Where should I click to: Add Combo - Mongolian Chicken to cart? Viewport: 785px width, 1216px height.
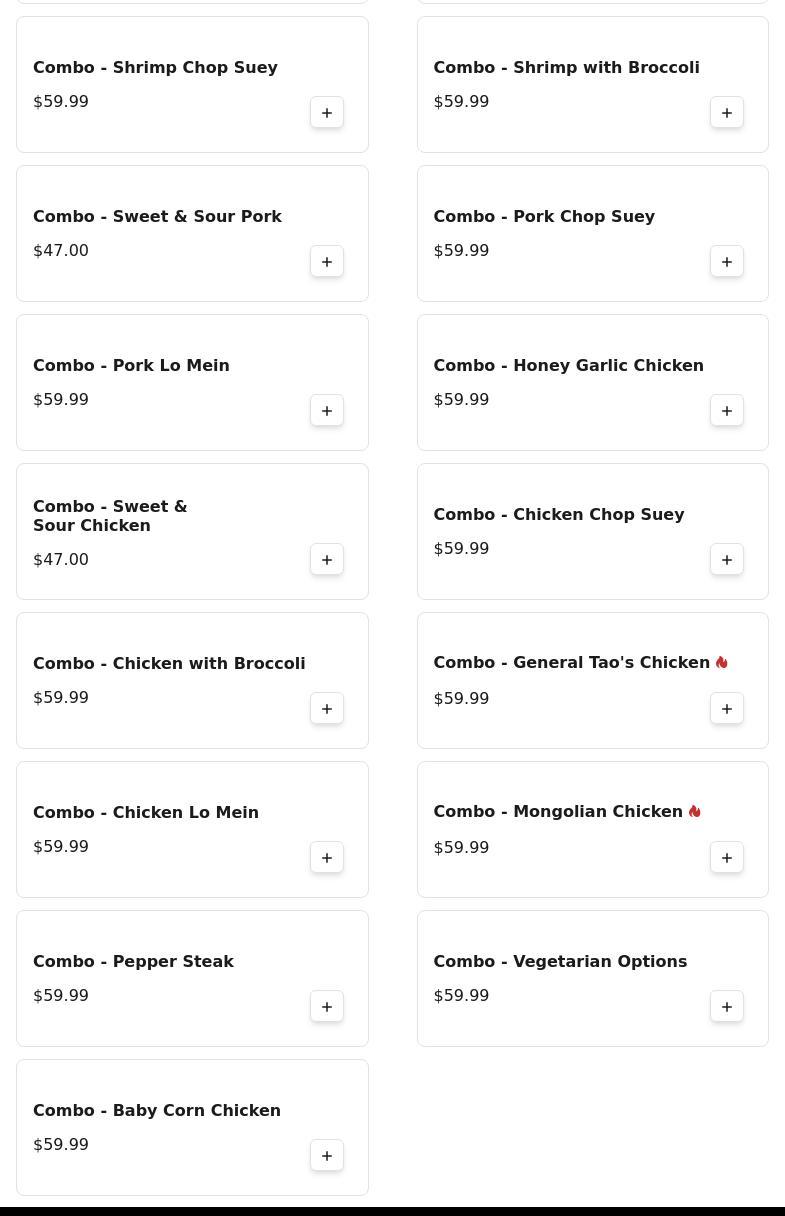[727, 858]
